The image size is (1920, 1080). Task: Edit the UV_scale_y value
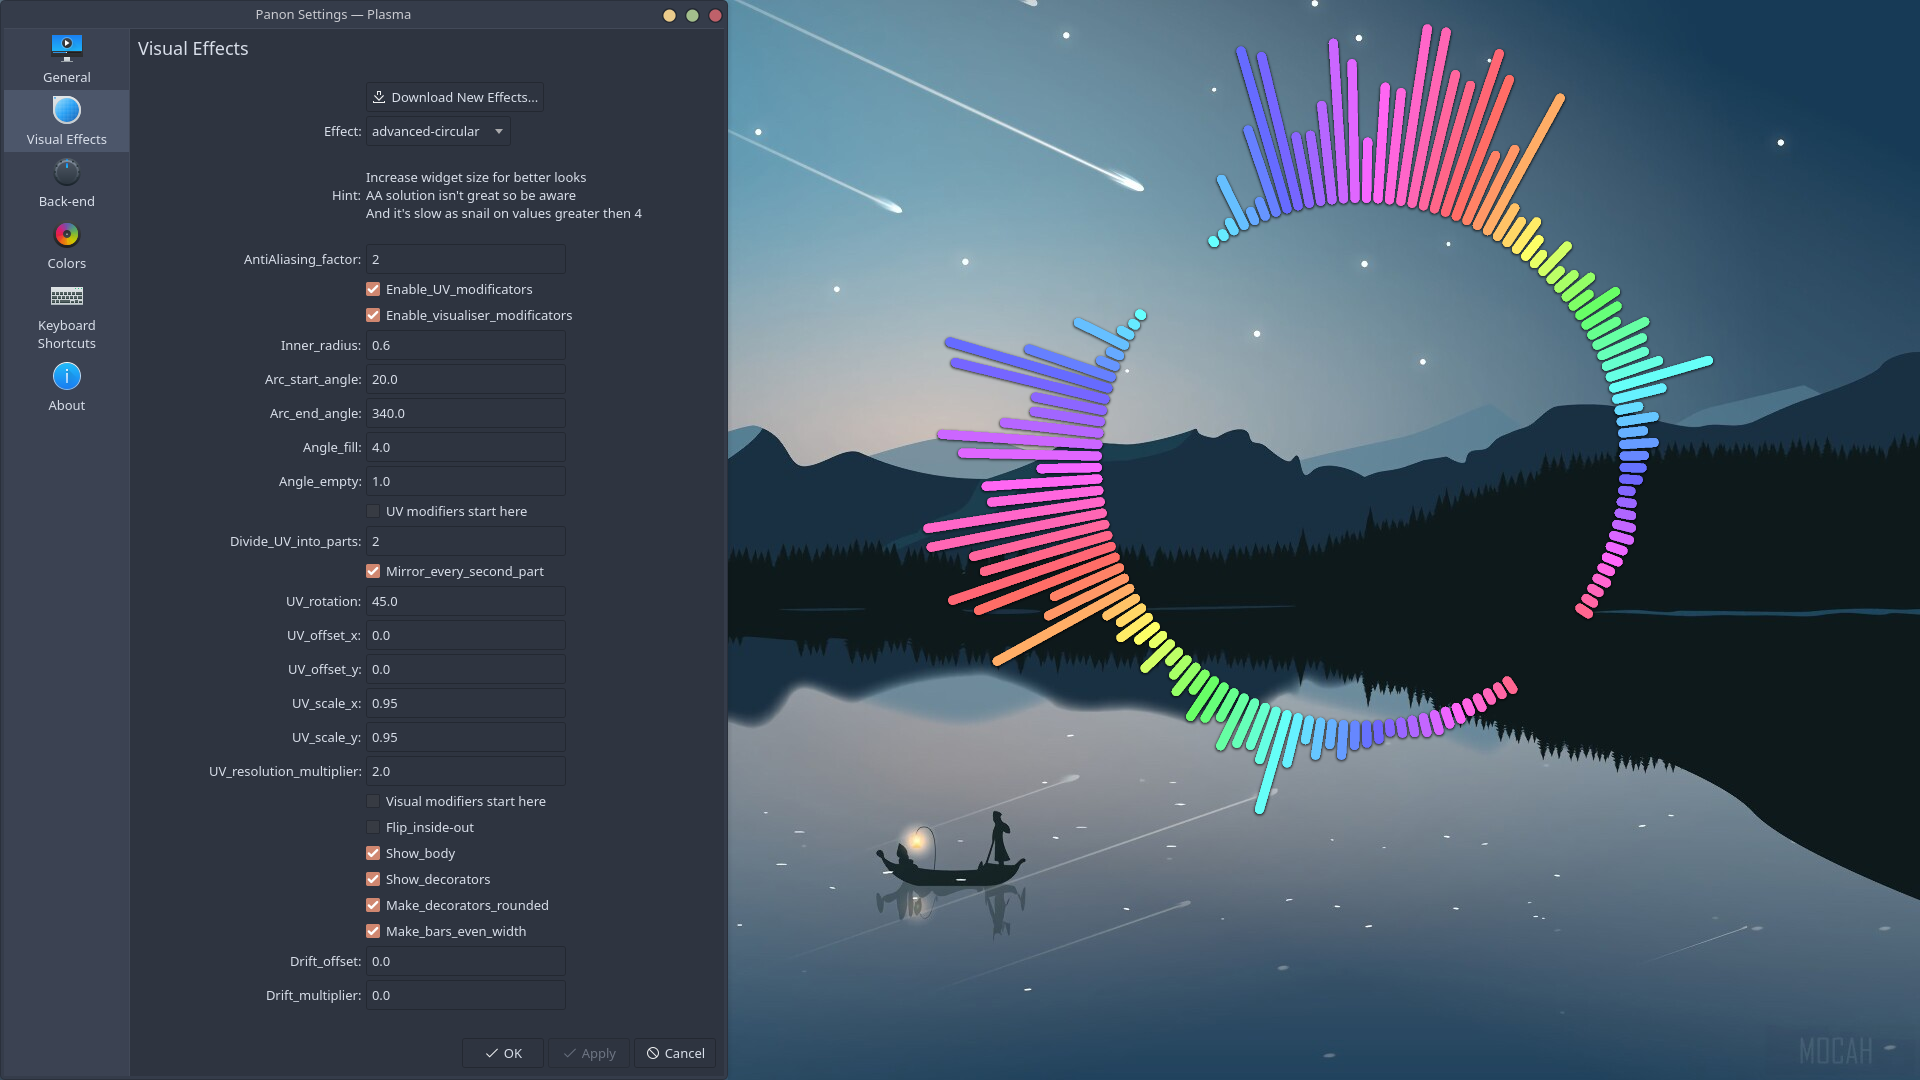point(466,737)
